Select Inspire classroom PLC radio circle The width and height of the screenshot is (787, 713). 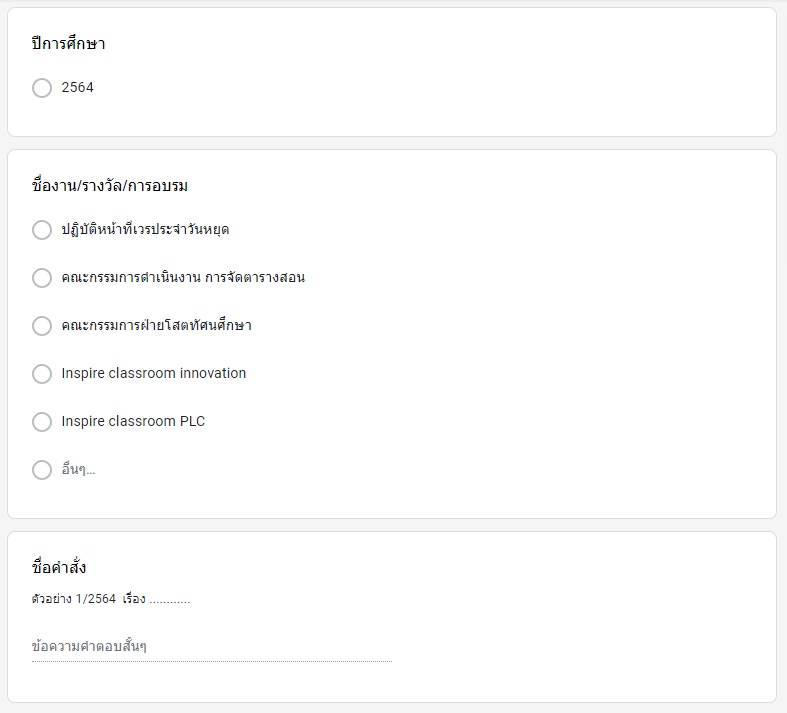42,422
